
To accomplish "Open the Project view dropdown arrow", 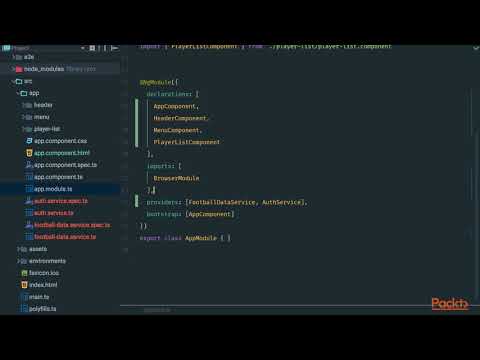I will click(82, 48).
